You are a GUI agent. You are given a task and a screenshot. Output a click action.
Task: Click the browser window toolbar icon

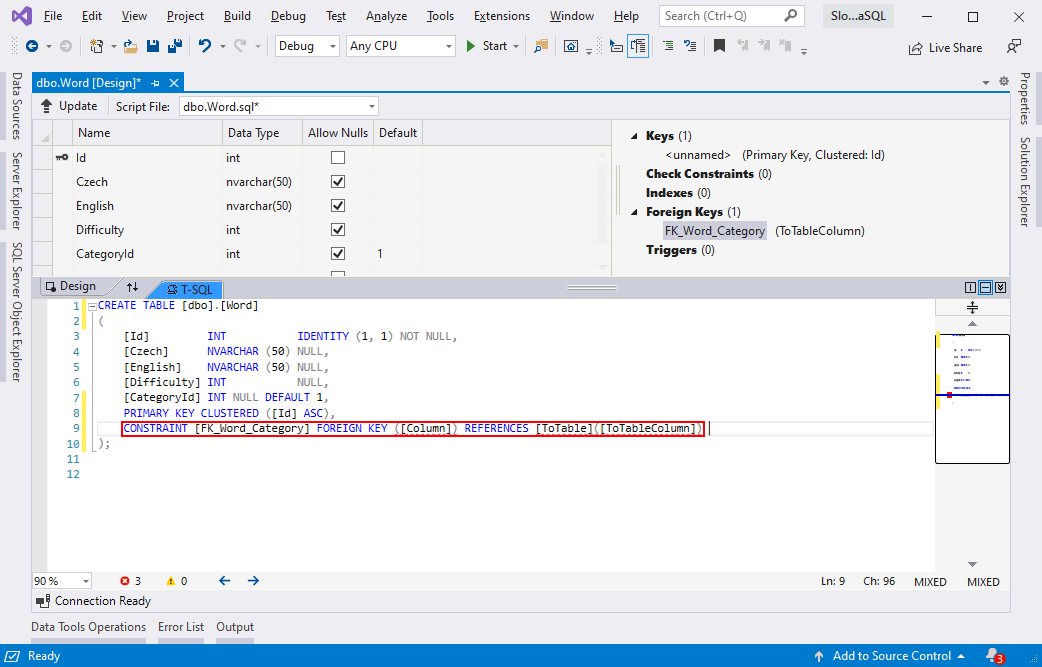(x=571, y=46)
